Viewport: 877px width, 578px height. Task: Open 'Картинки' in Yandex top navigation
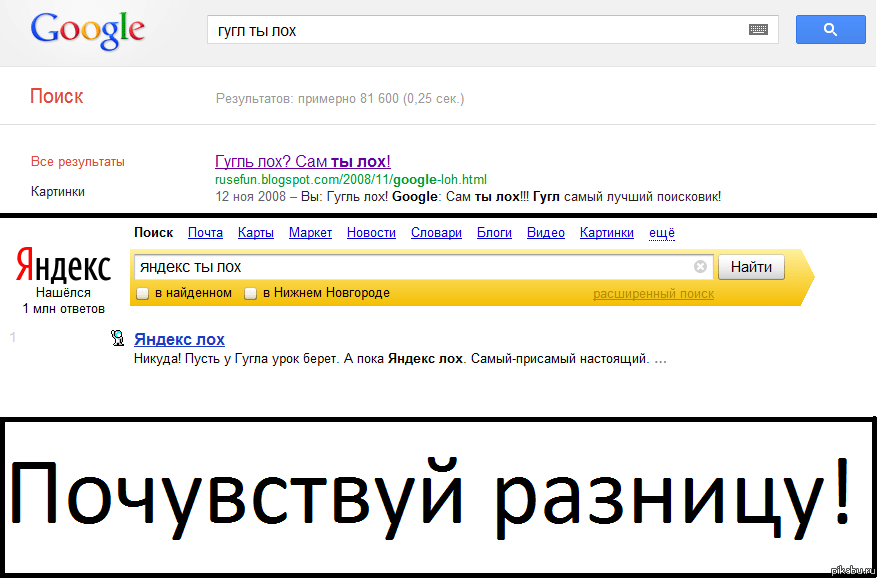point(607,233)
